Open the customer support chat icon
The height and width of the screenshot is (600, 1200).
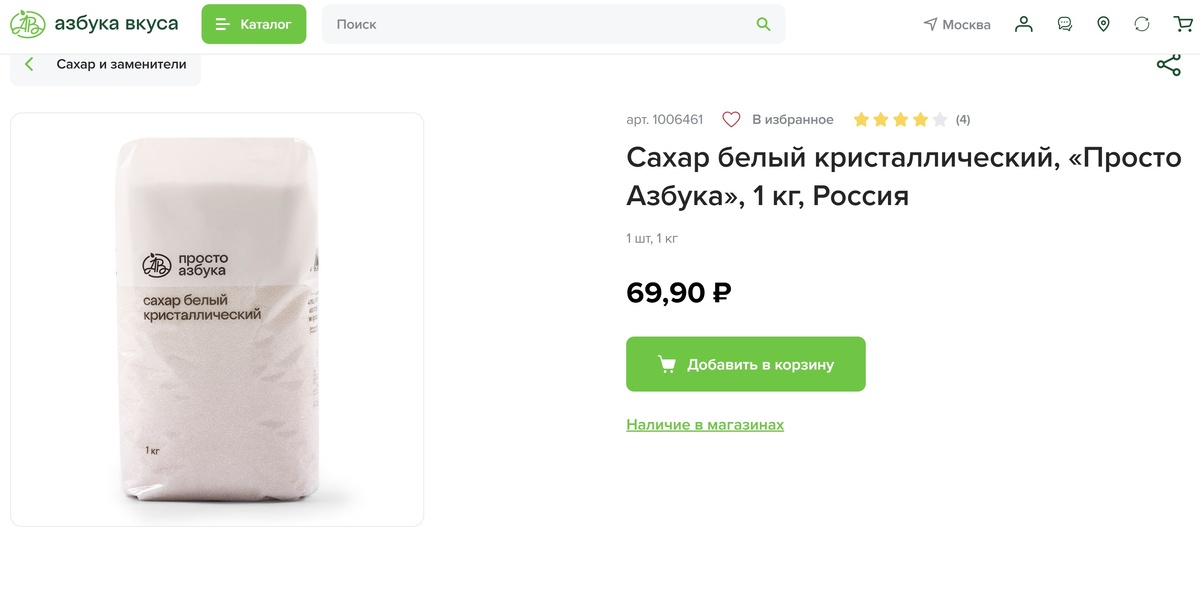[x=1063, y=23]
